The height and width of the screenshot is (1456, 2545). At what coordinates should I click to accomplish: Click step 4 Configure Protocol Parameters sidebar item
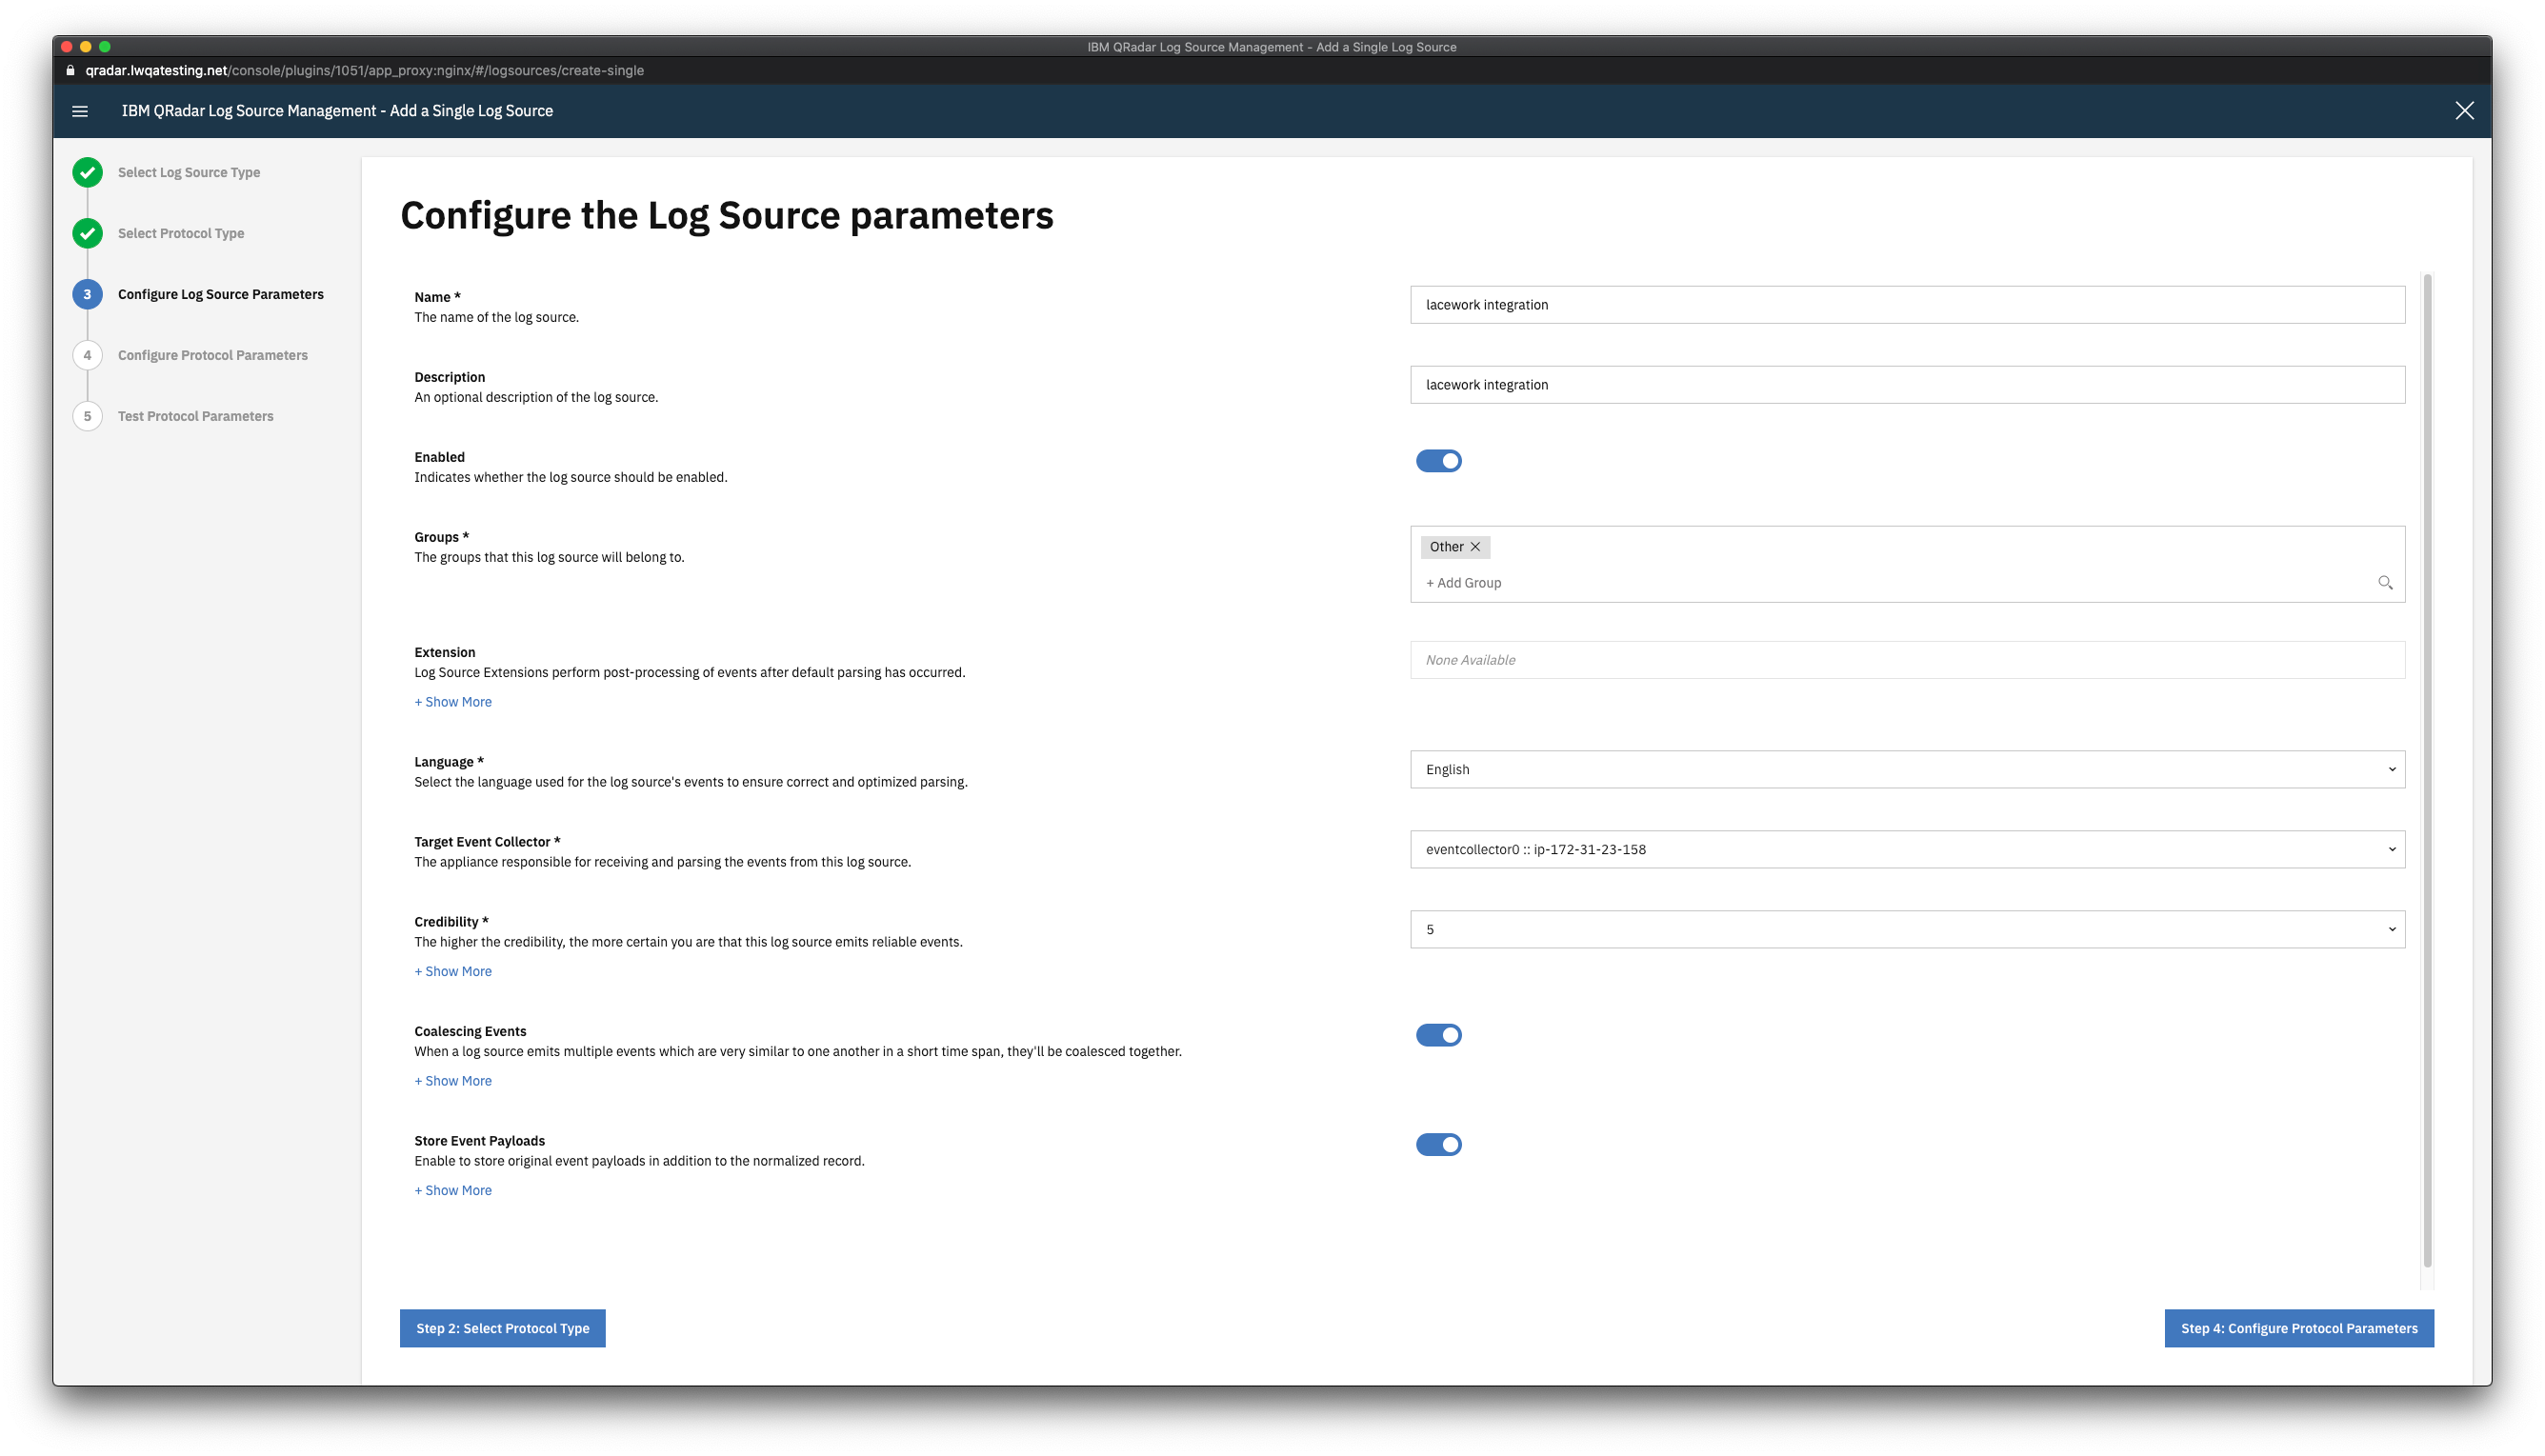[x=211, y=355]
